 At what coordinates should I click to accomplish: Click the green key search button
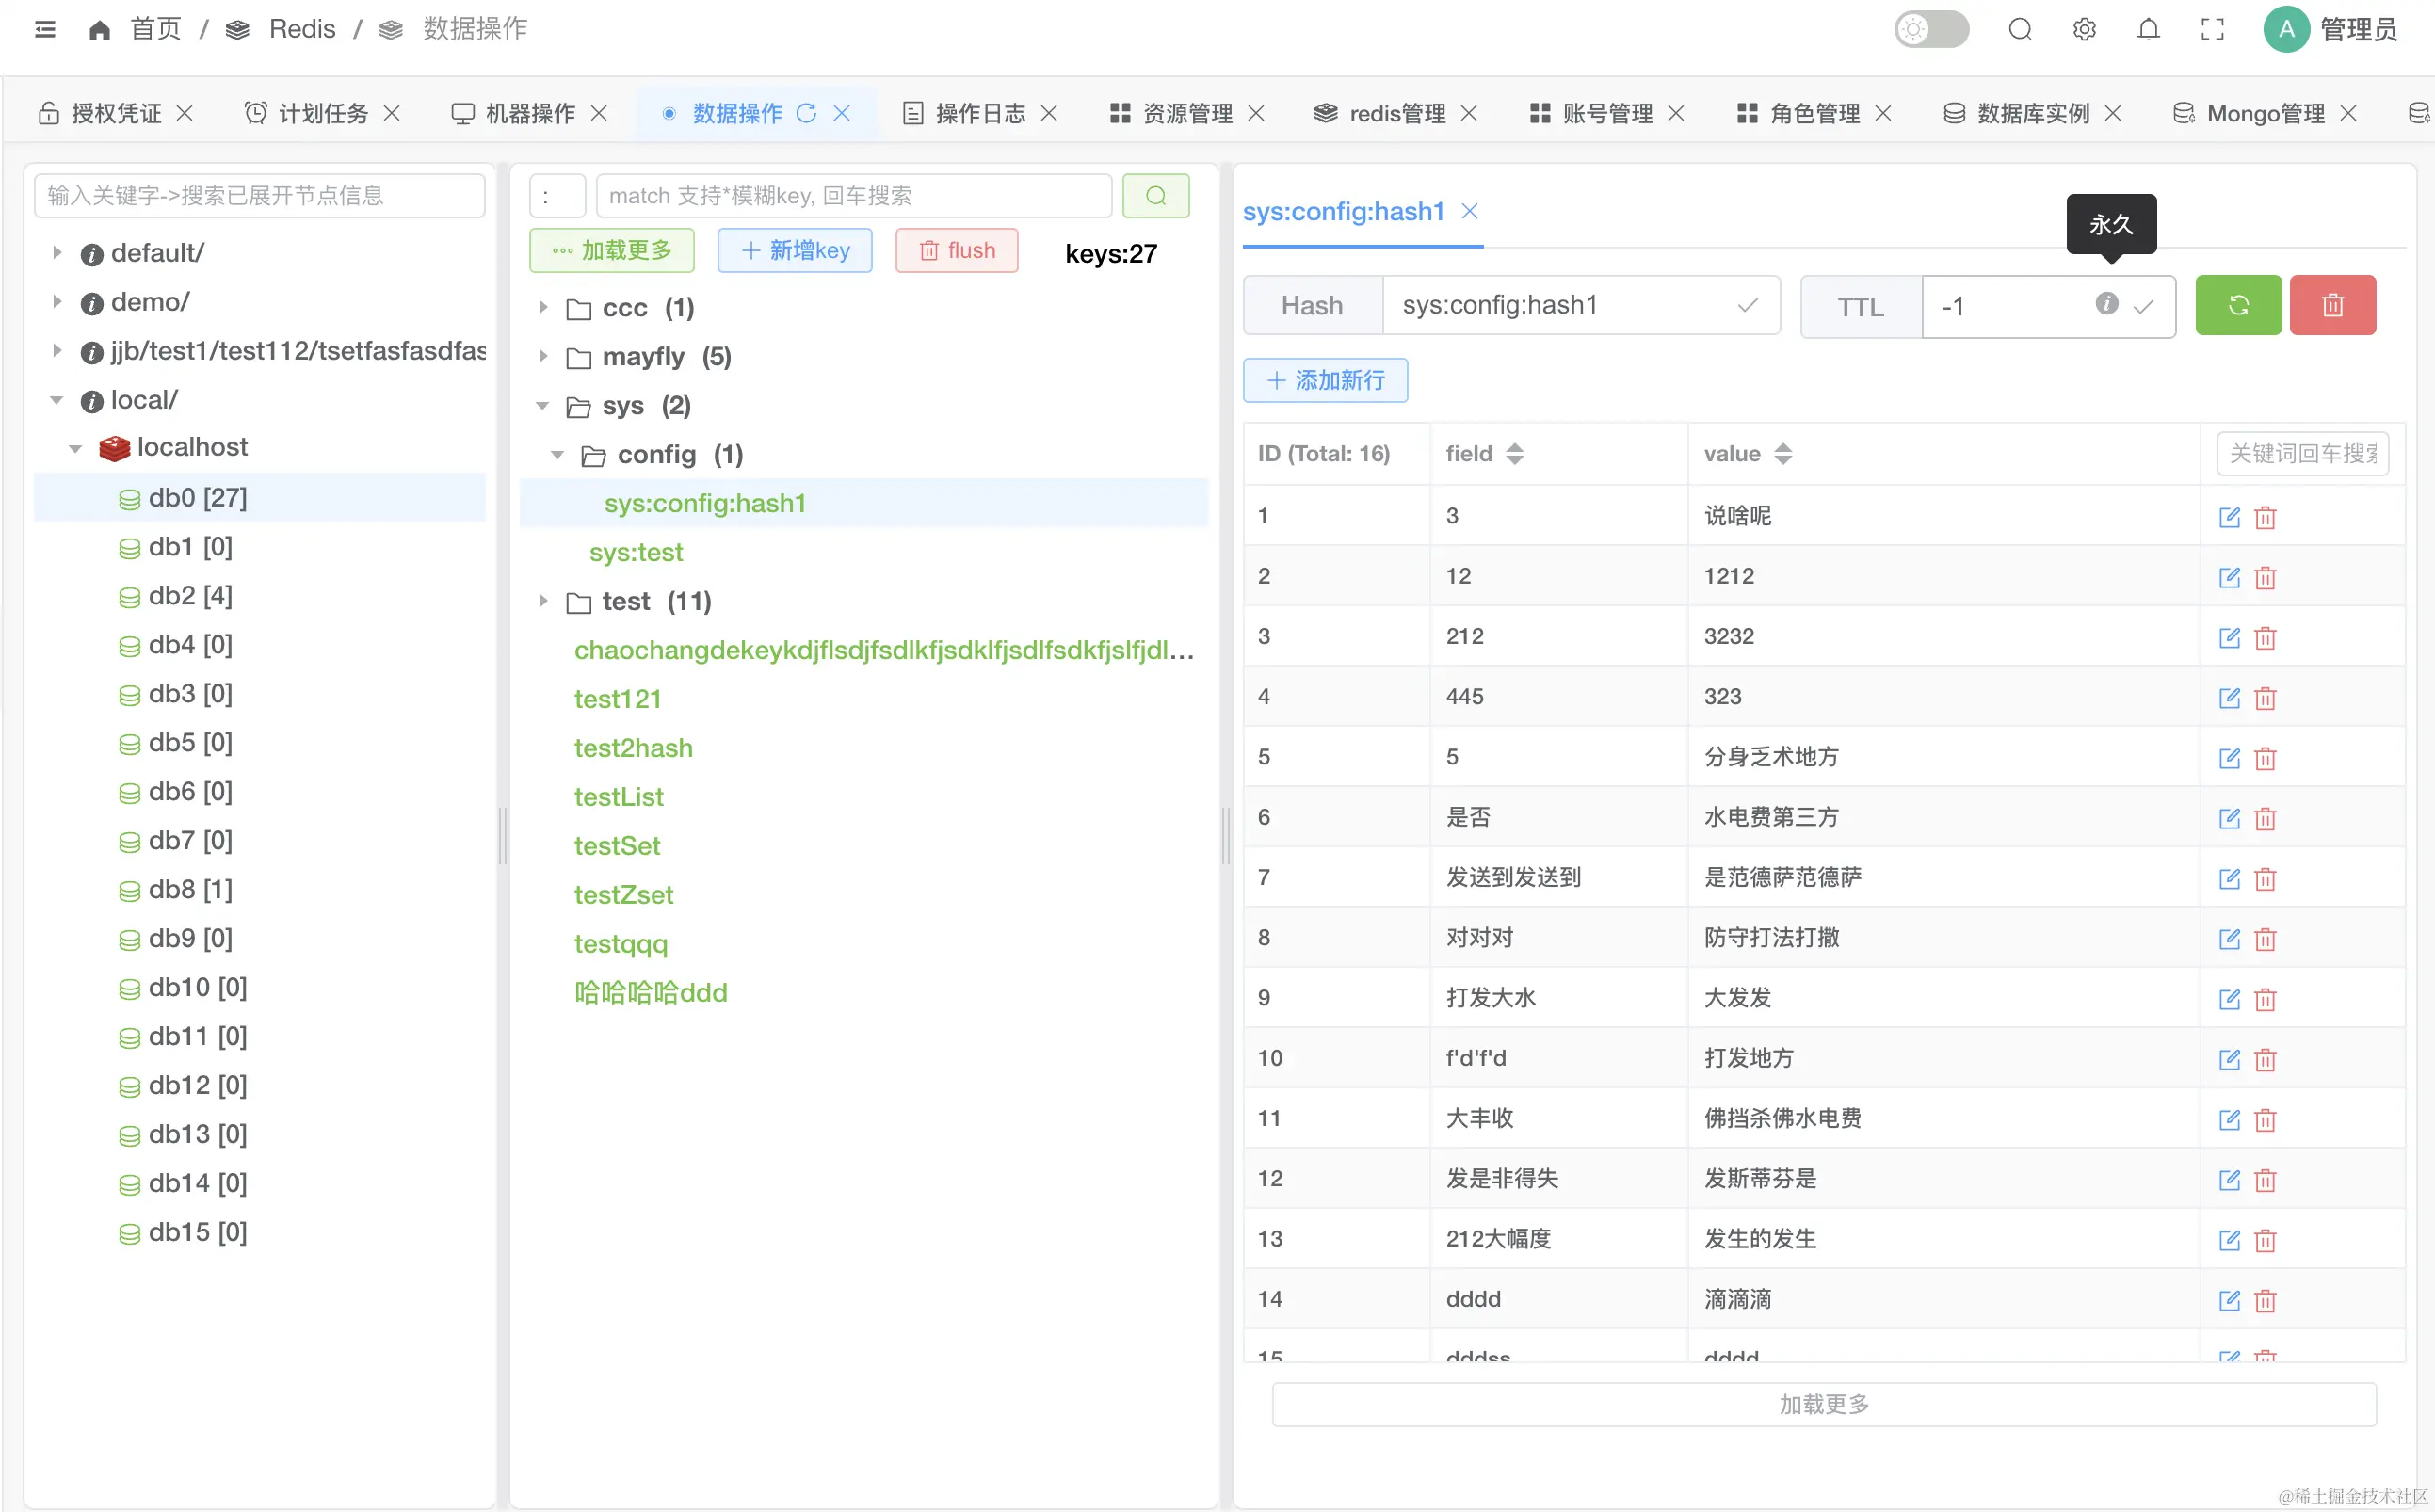point(1155,195)
